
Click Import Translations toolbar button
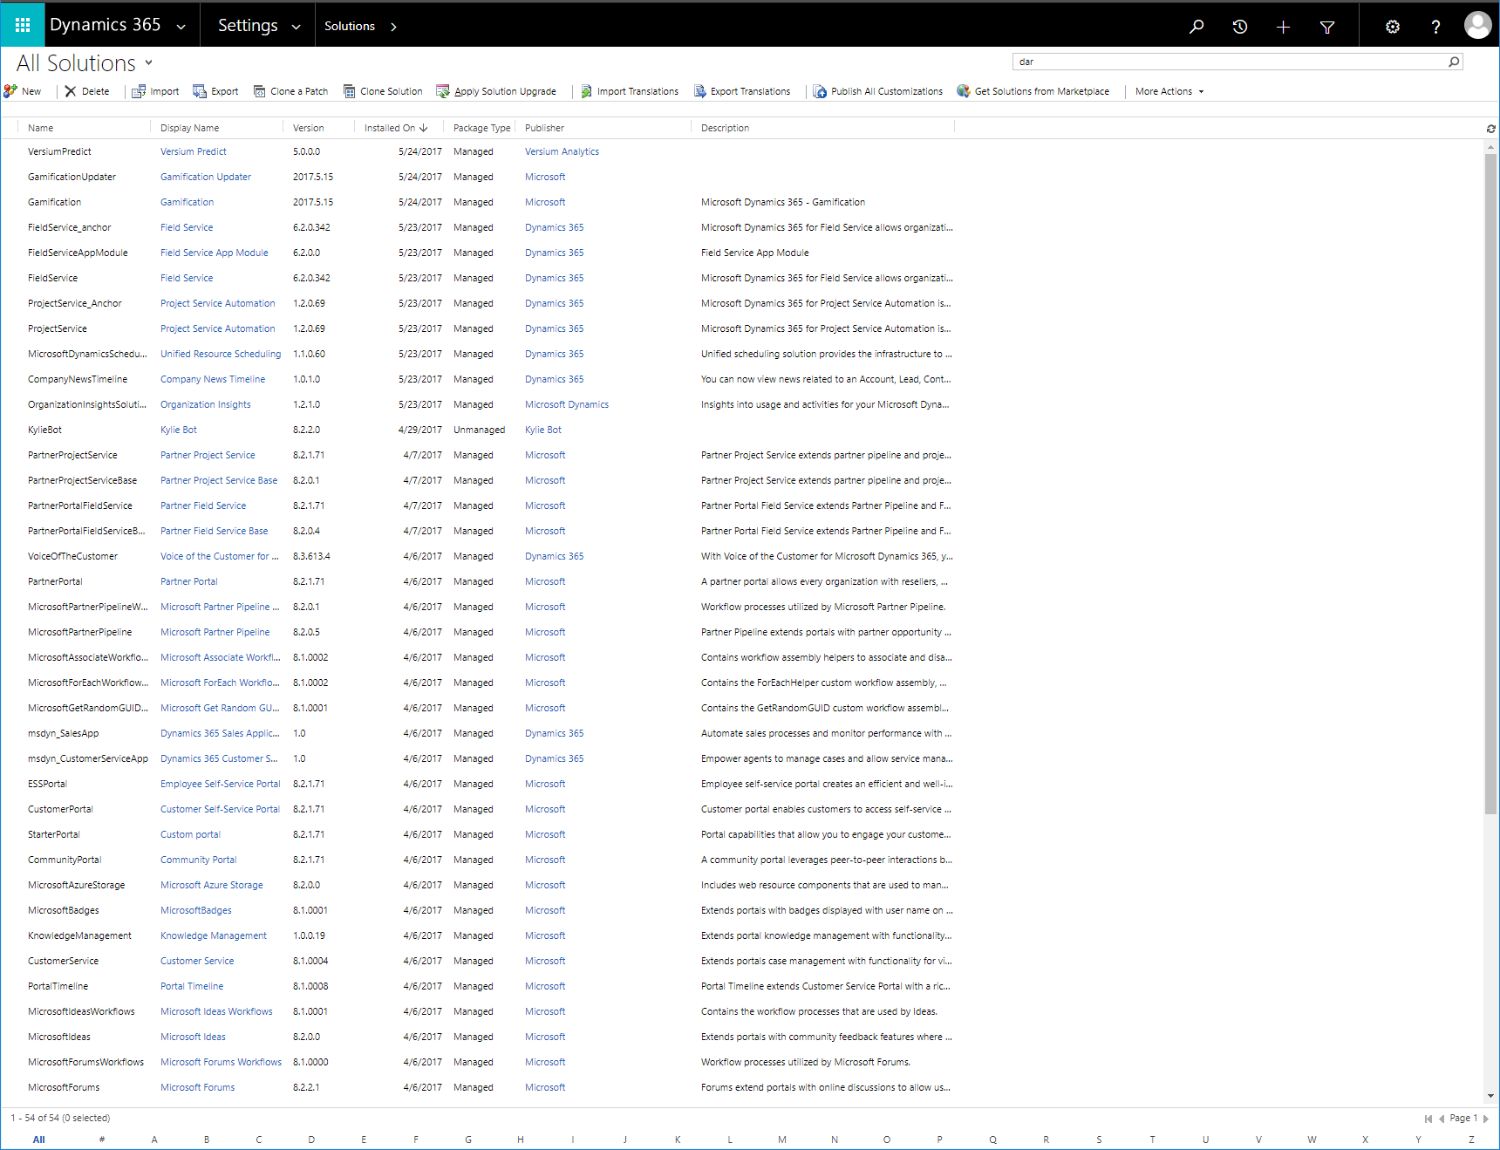[x=630, y=91]
